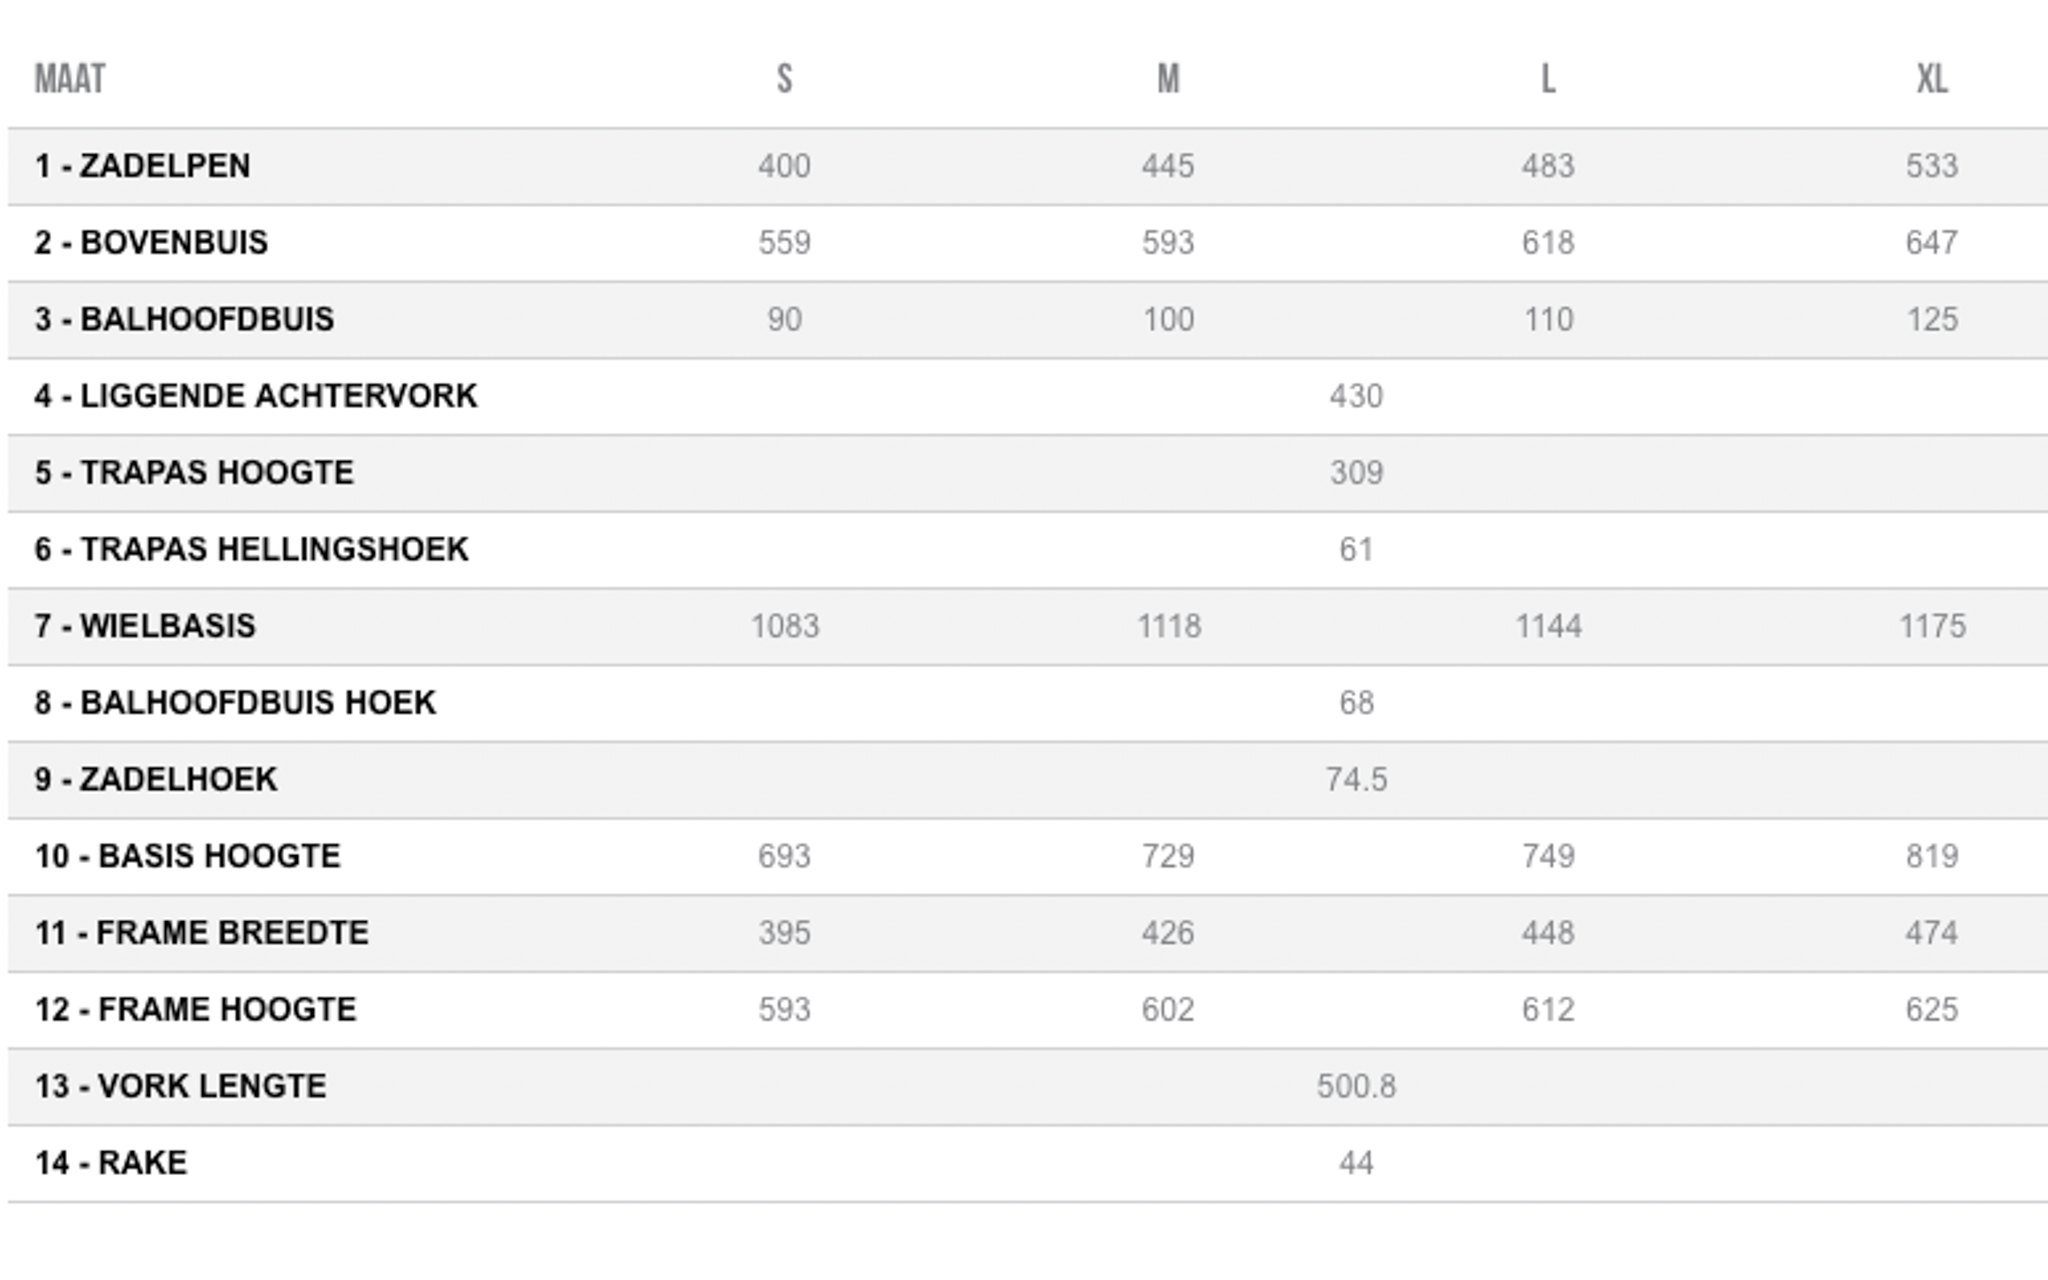Click the 1 - ZADELPEN row label
Viewport: 2048px width, 1280px height.
(x=142, y=166)
